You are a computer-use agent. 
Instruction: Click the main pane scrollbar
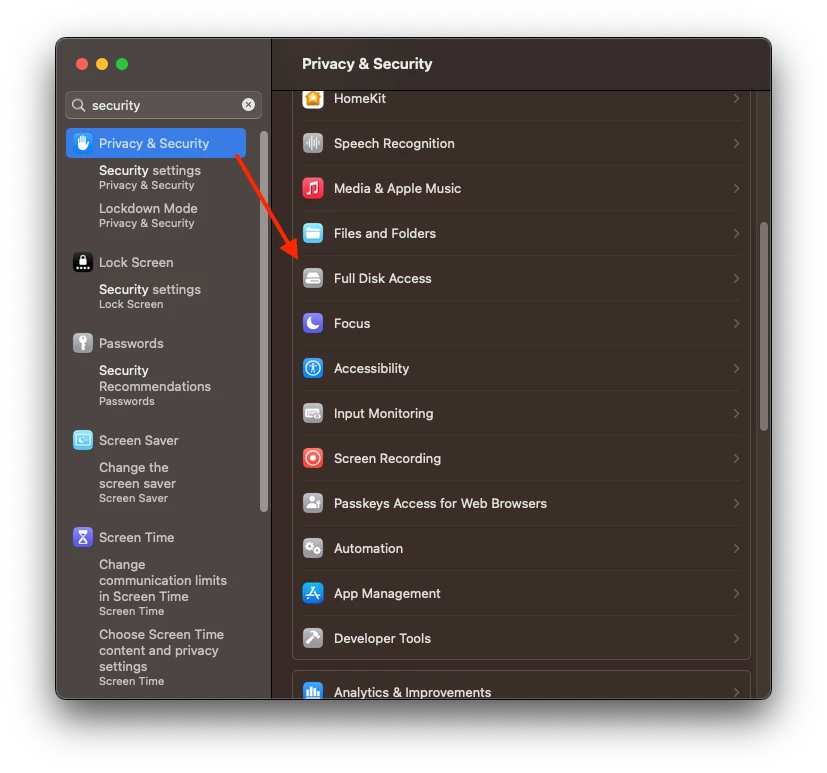click(764, 326)
